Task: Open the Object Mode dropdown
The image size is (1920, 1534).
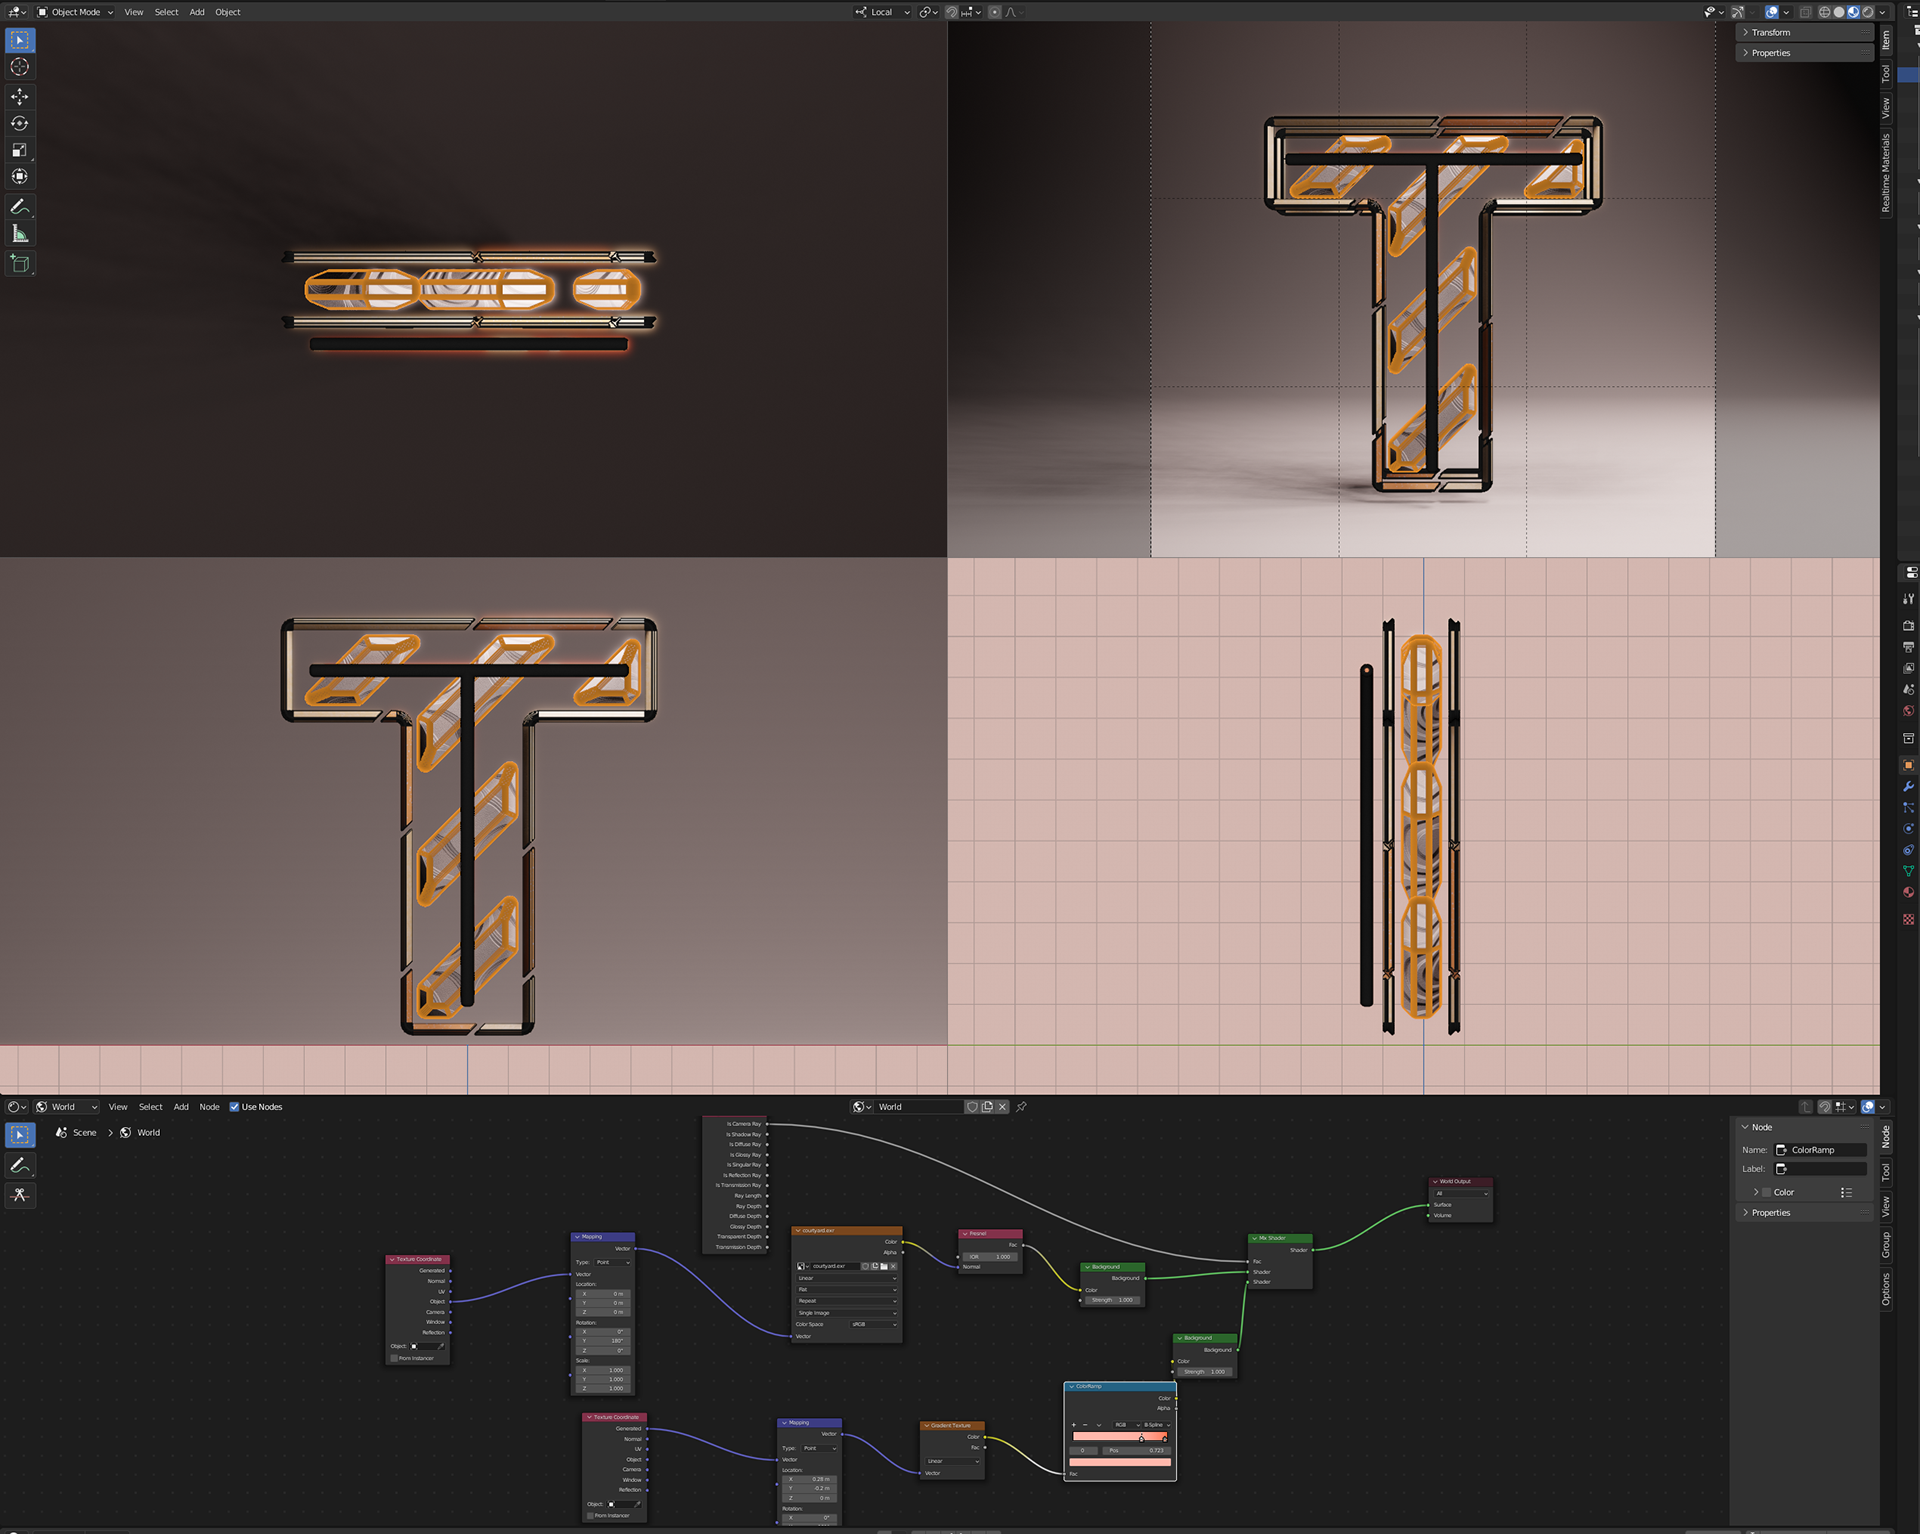Action: tap(76, 12)
